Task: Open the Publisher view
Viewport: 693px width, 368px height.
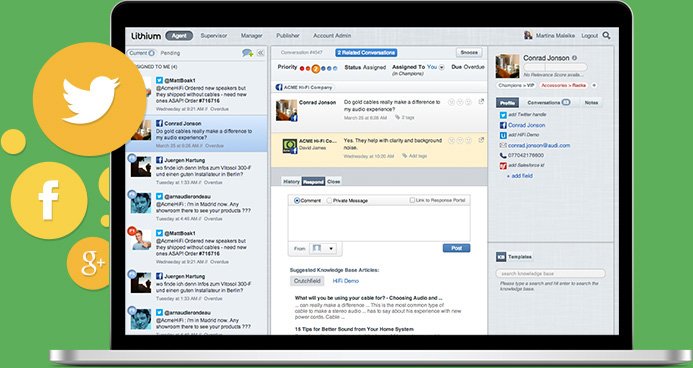Action: 288,36
